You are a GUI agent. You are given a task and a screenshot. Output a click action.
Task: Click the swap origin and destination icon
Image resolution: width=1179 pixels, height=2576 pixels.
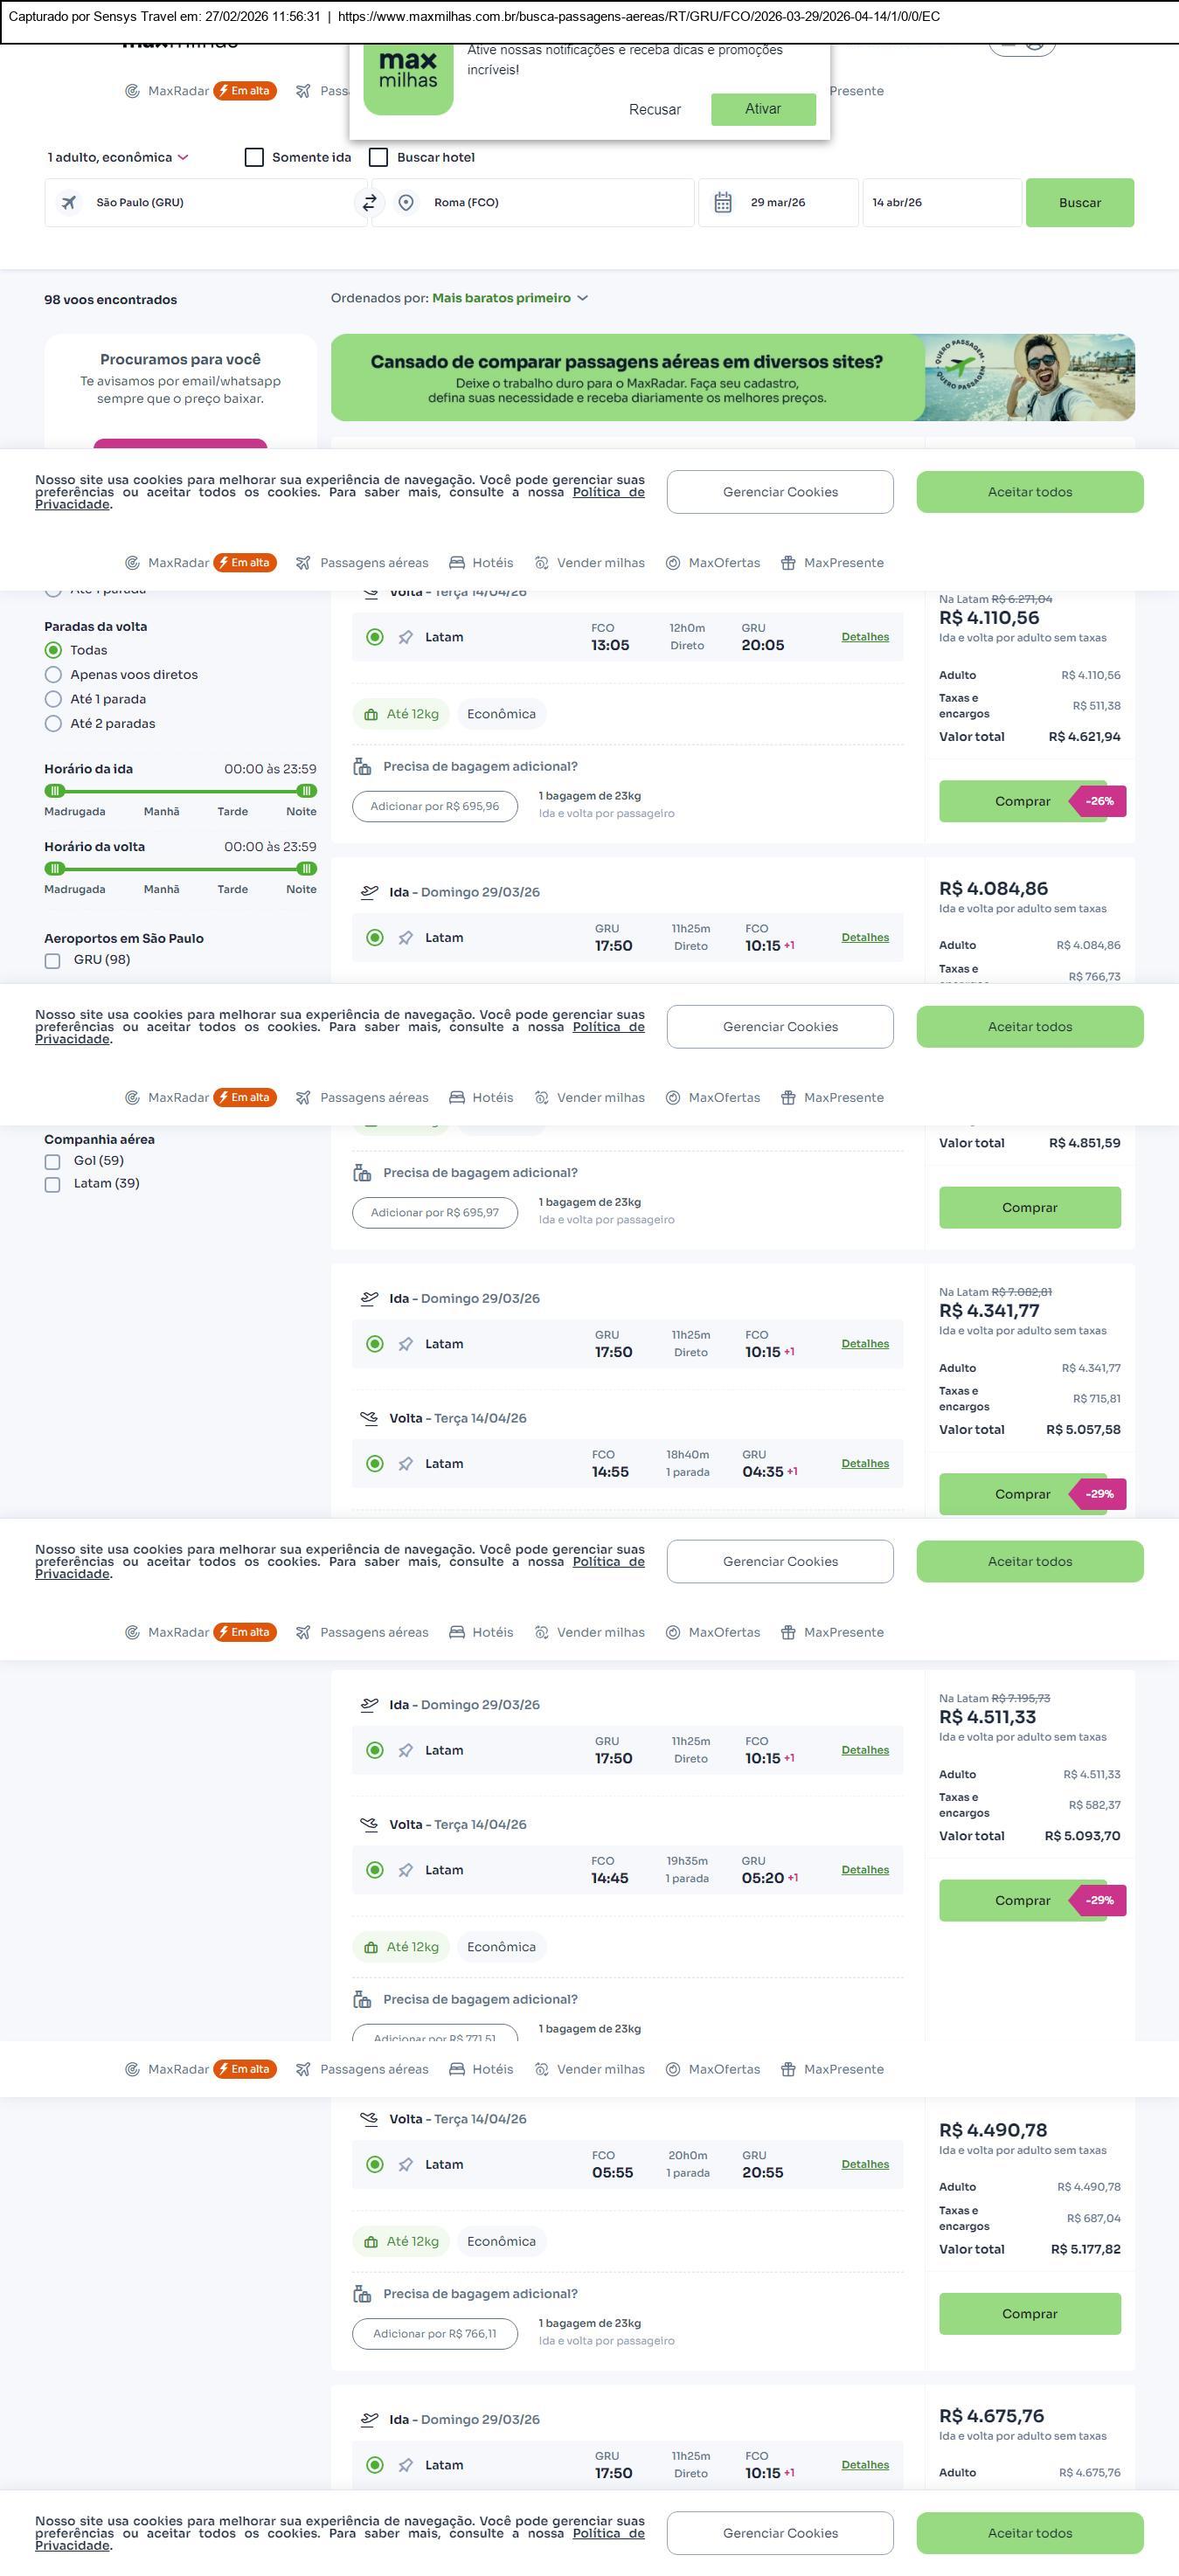coord(369,203)
